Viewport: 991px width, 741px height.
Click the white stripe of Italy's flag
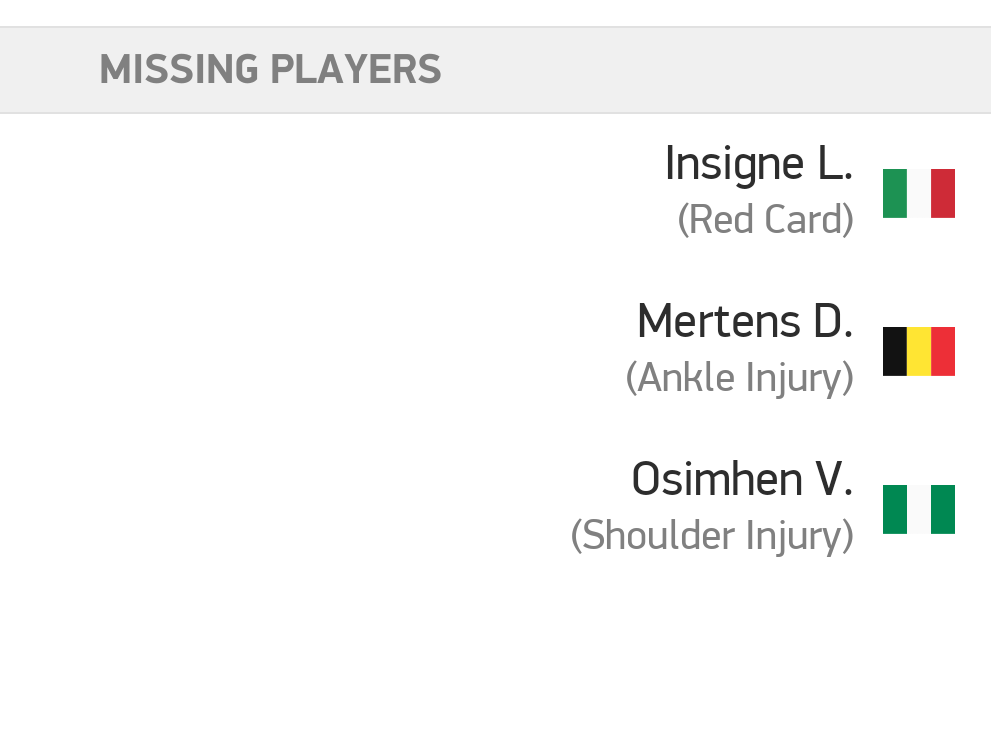pyautogui.click(x=918, y=193)
